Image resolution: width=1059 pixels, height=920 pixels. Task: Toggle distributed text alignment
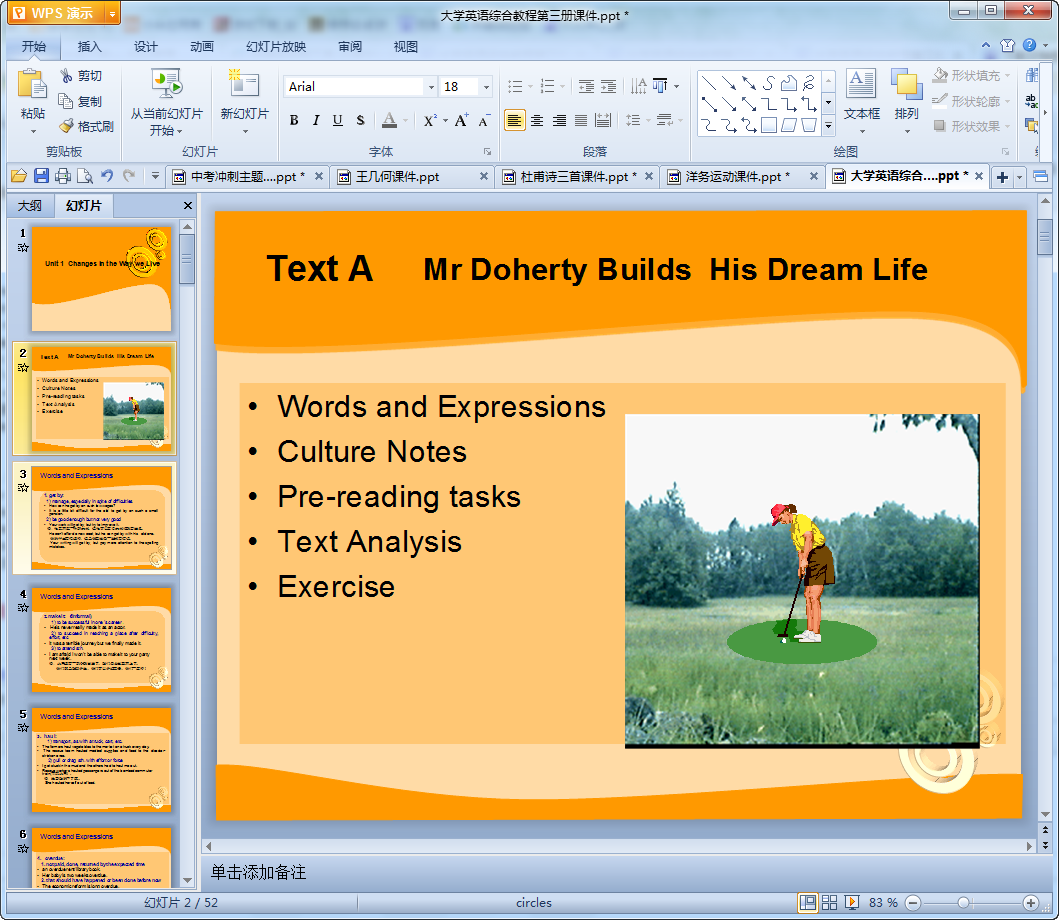point(603,120)
